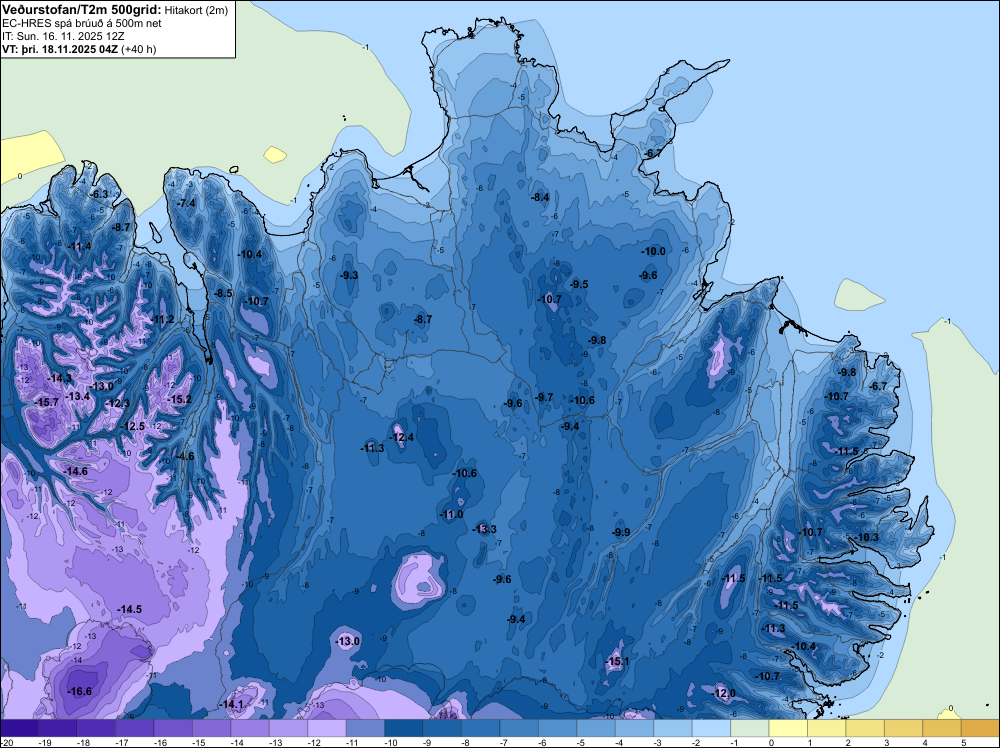This screenshot has width=1000, height=748.
Task: Click the -15.1 temperature value
Action: tap(617, 661)
